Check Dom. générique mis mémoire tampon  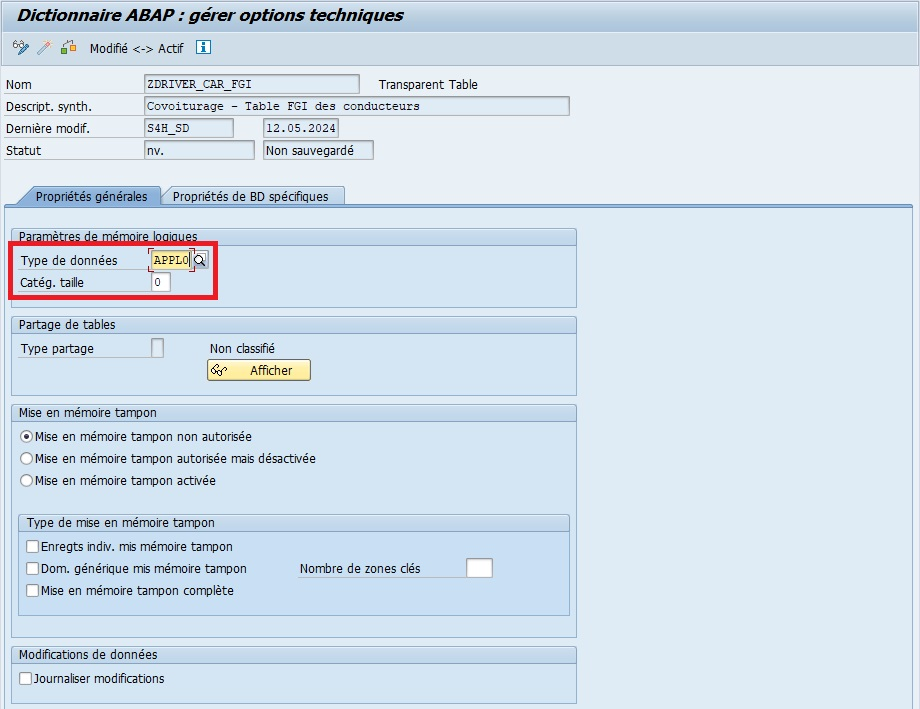pyautogui.click(x=33, y=569)
